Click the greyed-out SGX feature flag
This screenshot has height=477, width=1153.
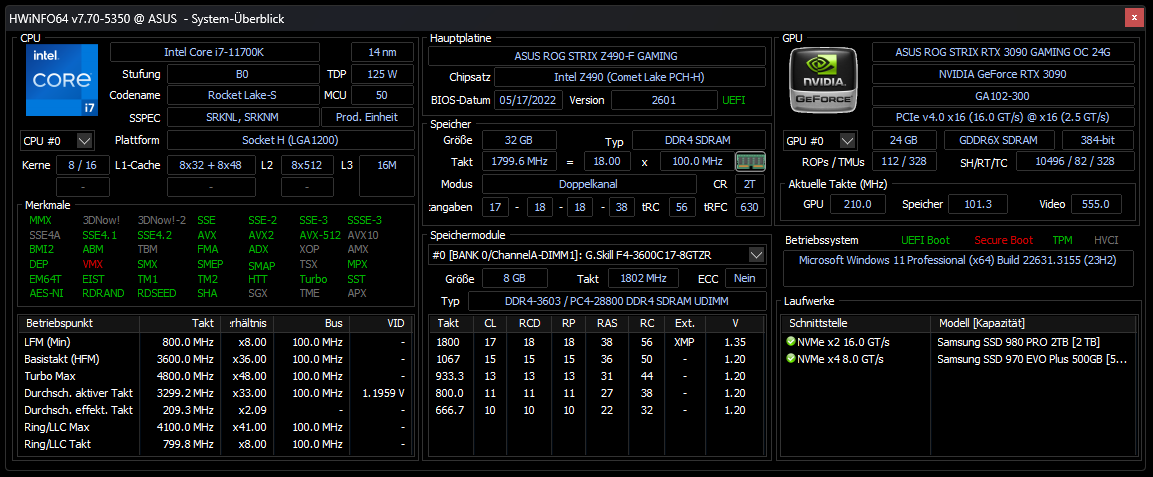click(258, 293)
